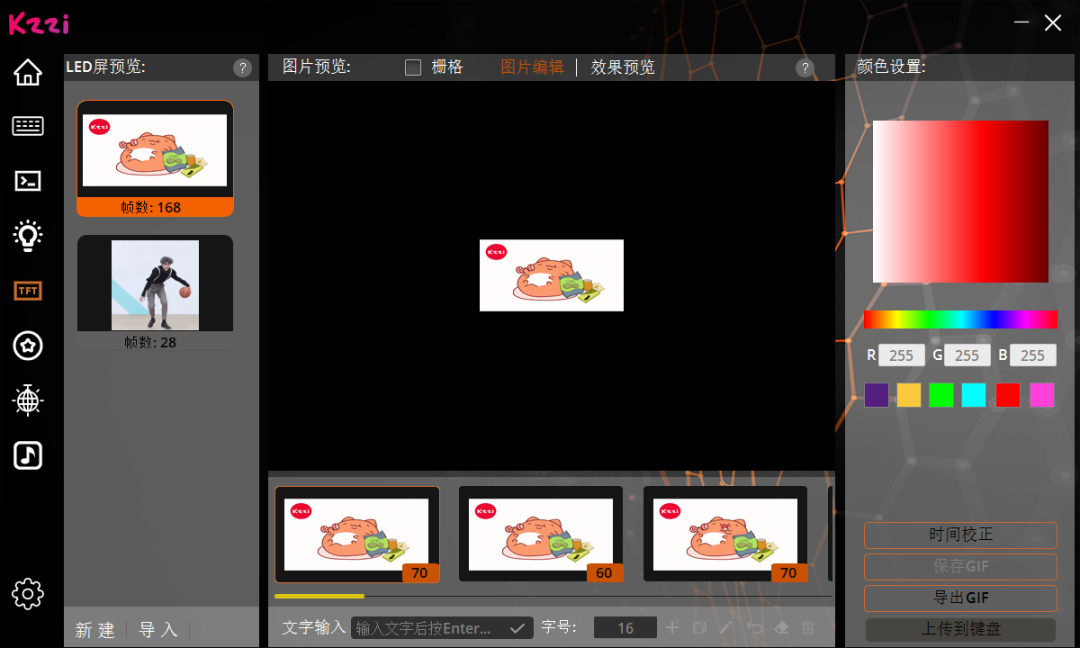Viewport: 1080px width, 648px height.
Task: Click the 60 duration badge on second frame
Action: [604, 573]
